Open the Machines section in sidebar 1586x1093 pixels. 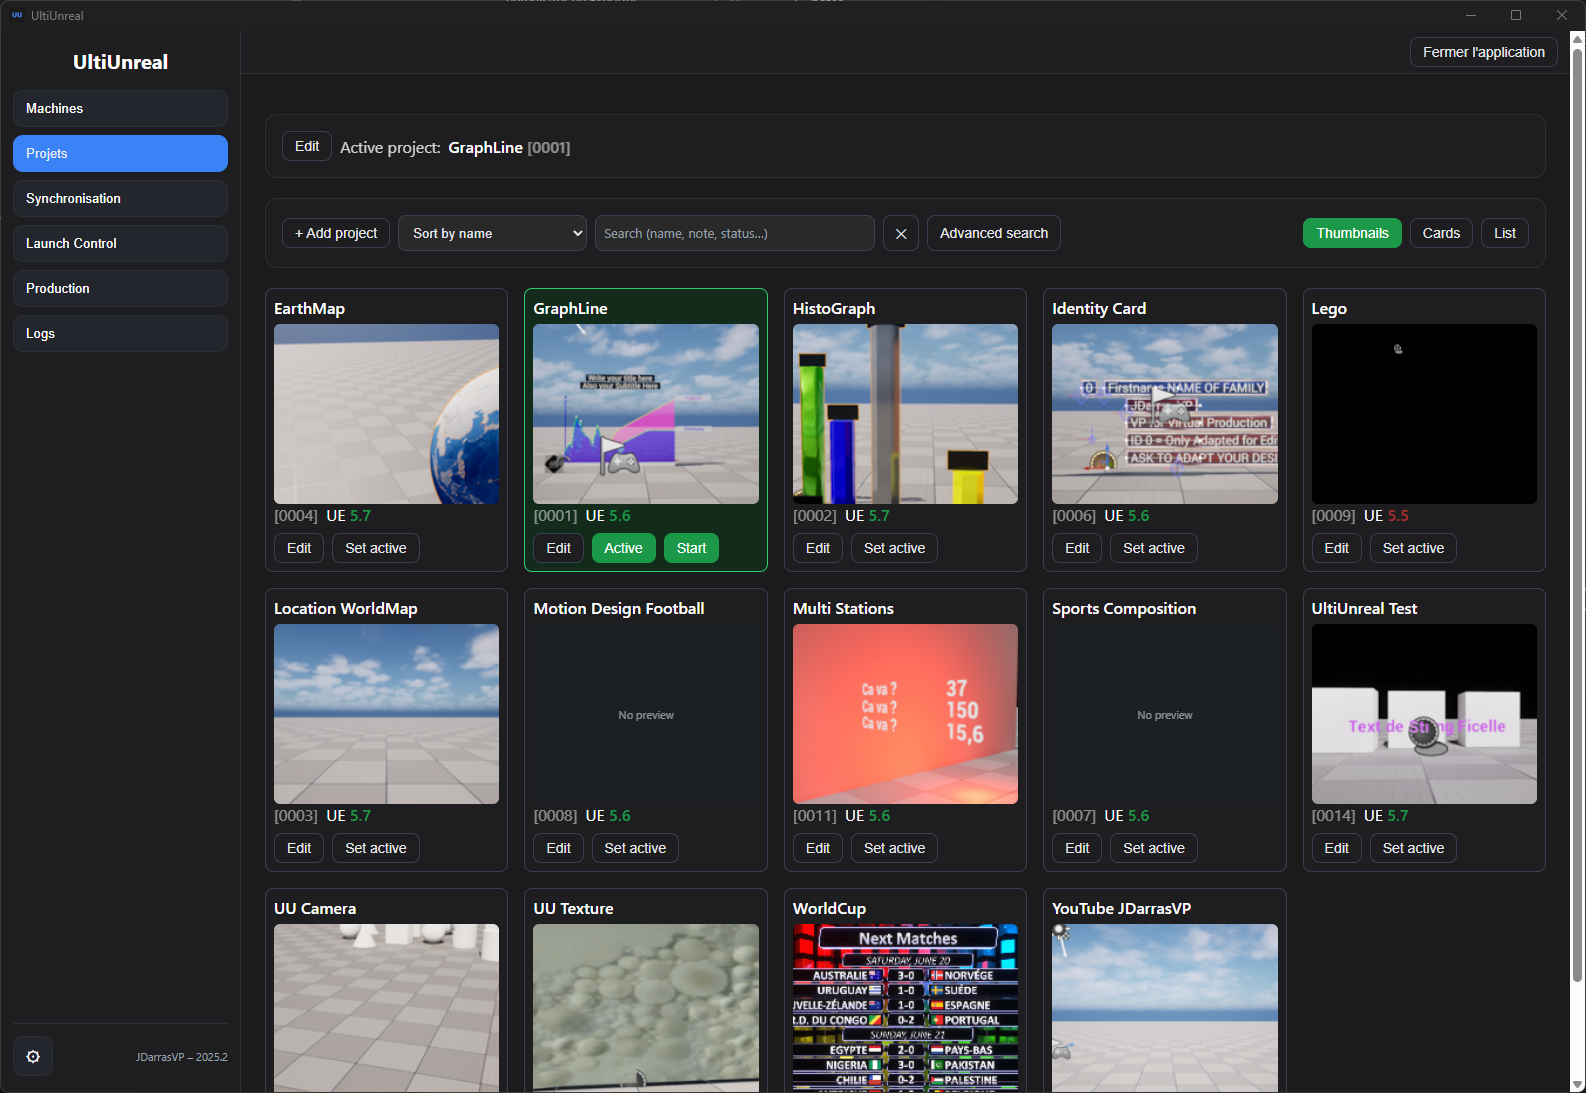[120, 108]
